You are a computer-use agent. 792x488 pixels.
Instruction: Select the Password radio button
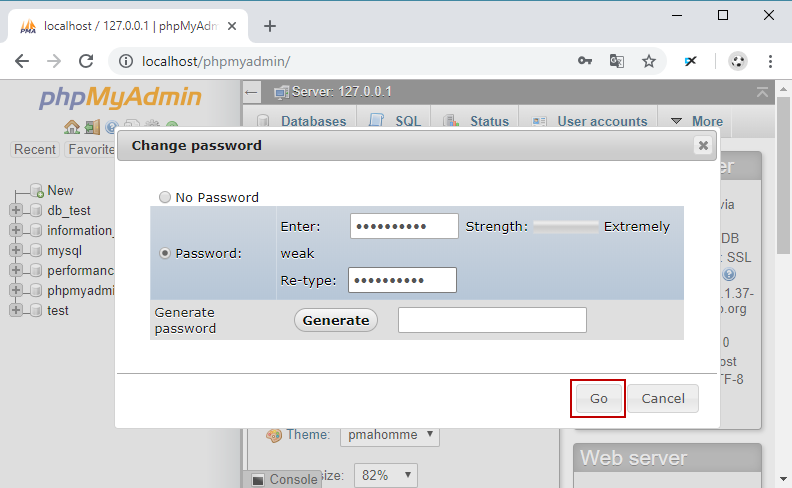coord(165,253)
